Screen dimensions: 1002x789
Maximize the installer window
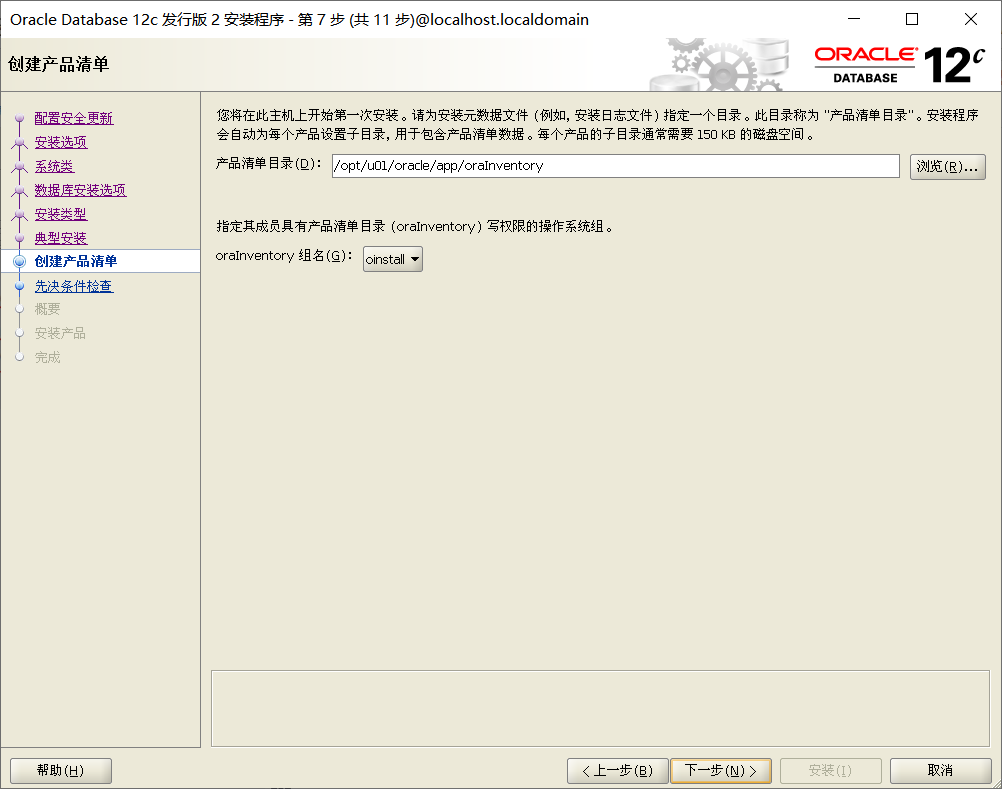coord(912,19)
